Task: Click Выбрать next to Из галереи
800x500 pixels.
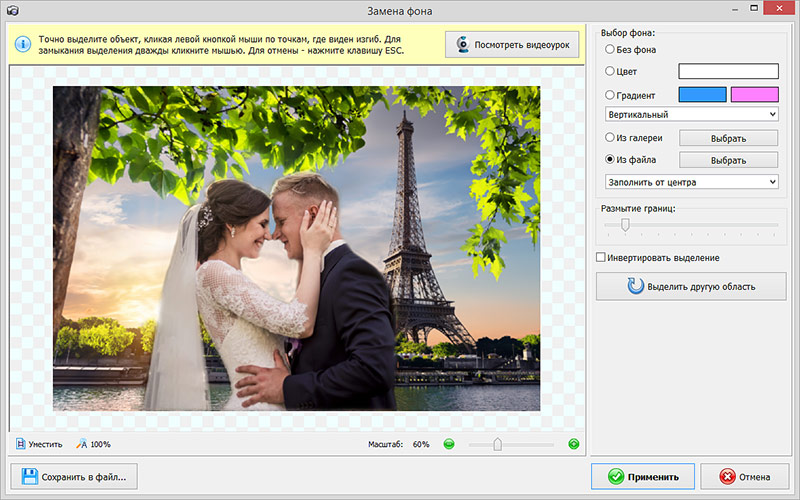Action: click(729, 138)
